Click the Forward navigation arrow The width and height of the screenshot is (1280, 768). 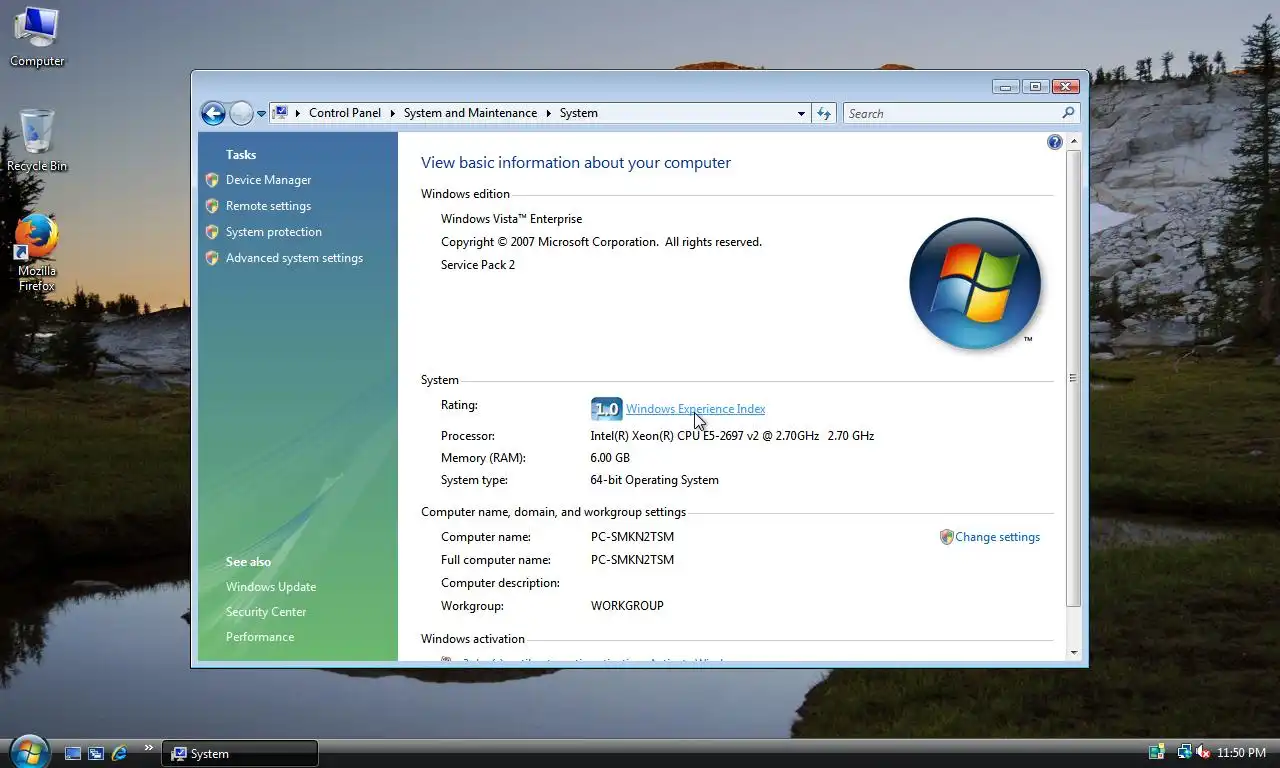click(241, 113)
